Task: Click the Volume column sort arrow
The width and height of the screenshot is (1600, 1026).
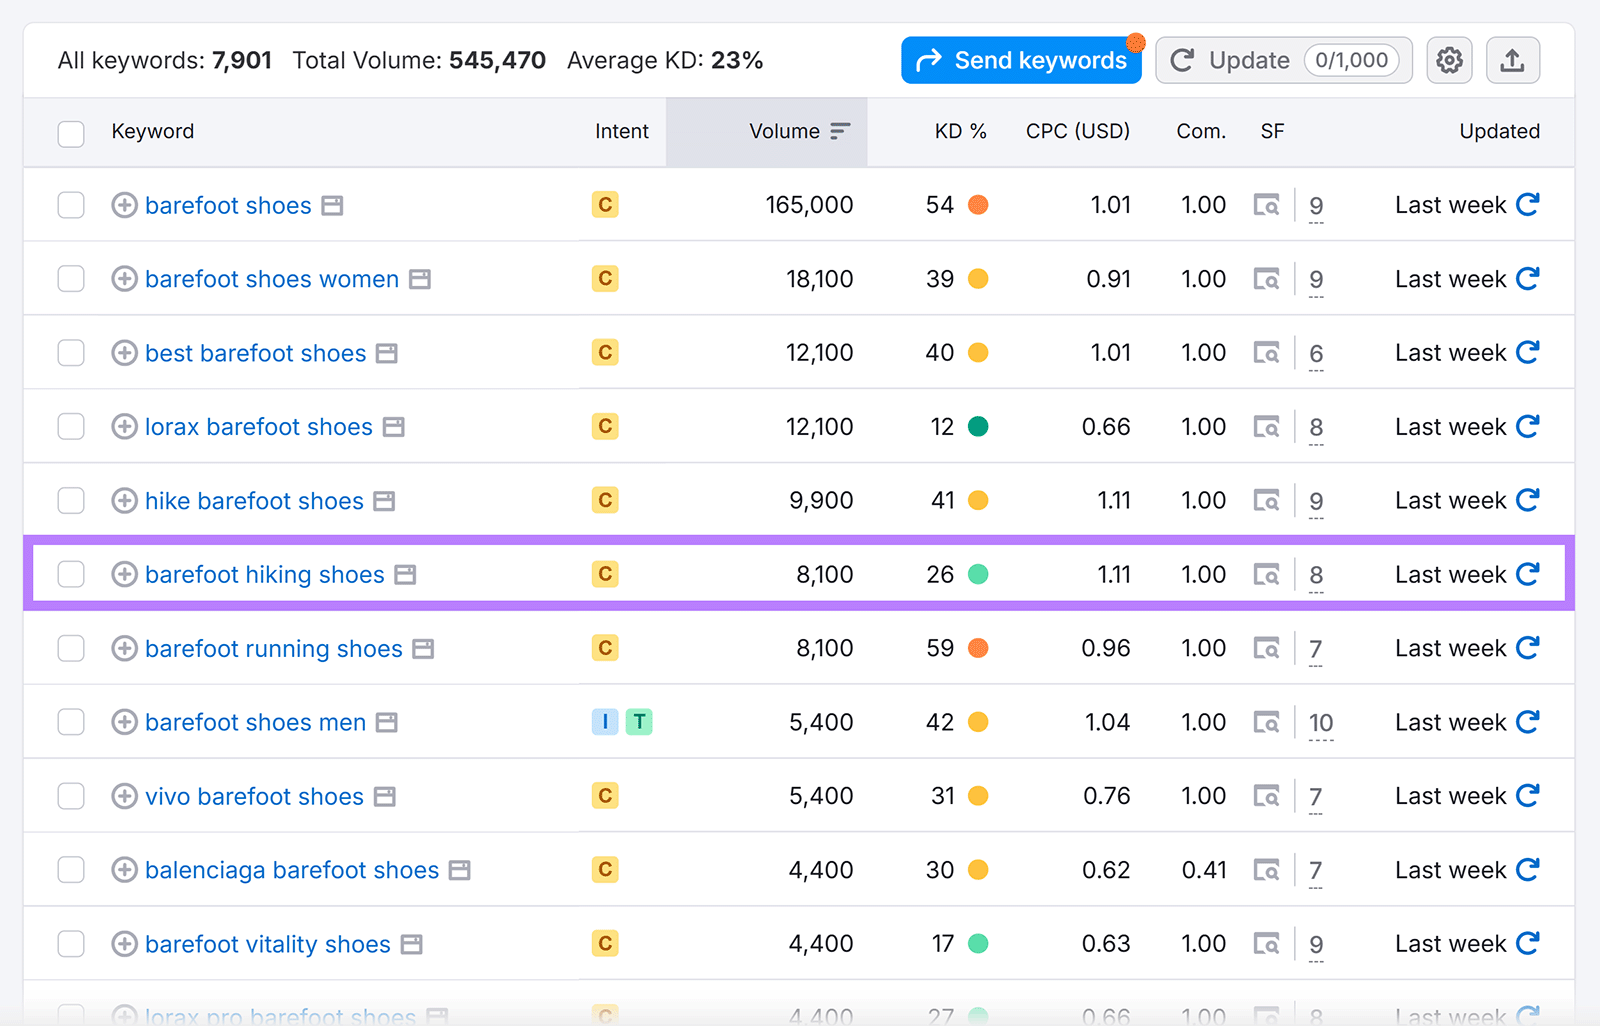Action: pos(838,131)
